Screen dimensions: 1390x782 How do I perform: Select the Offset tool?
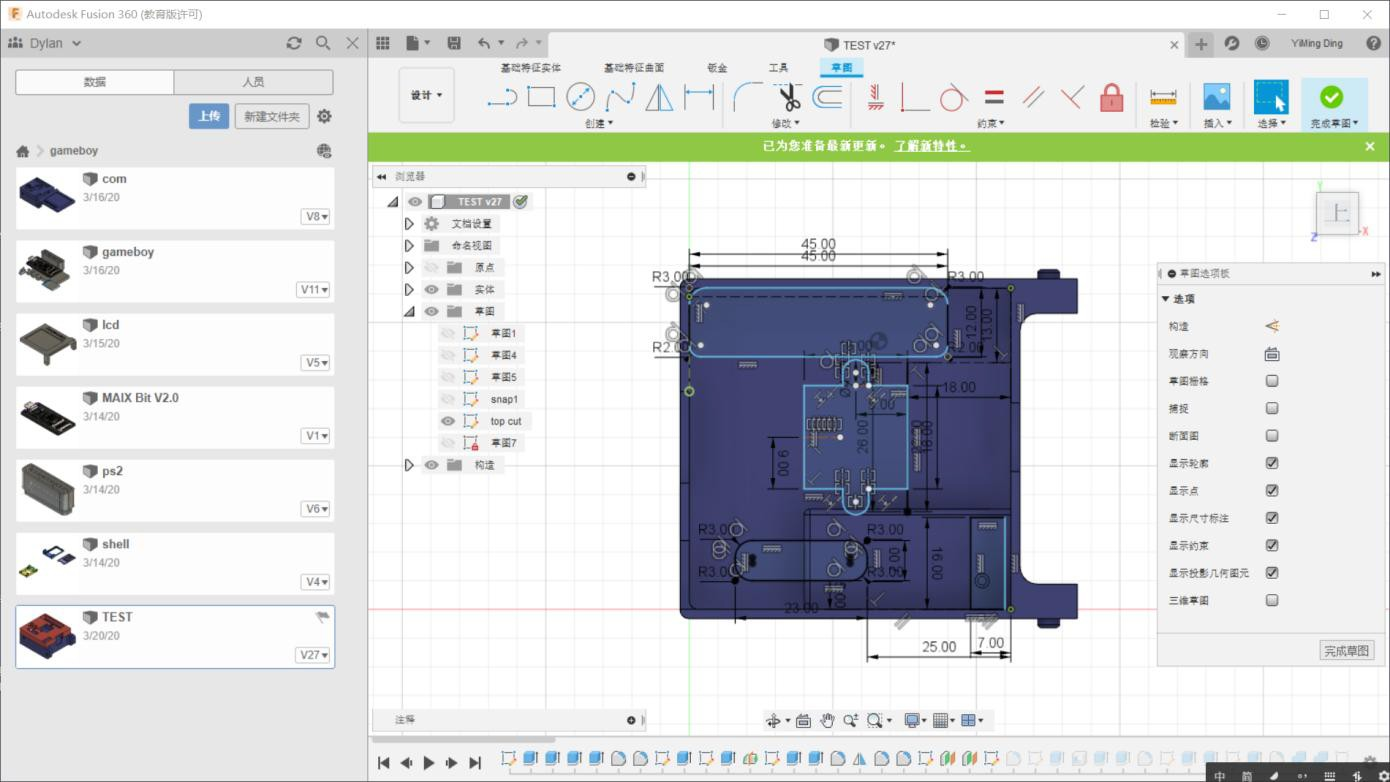(x=827, y=97)
